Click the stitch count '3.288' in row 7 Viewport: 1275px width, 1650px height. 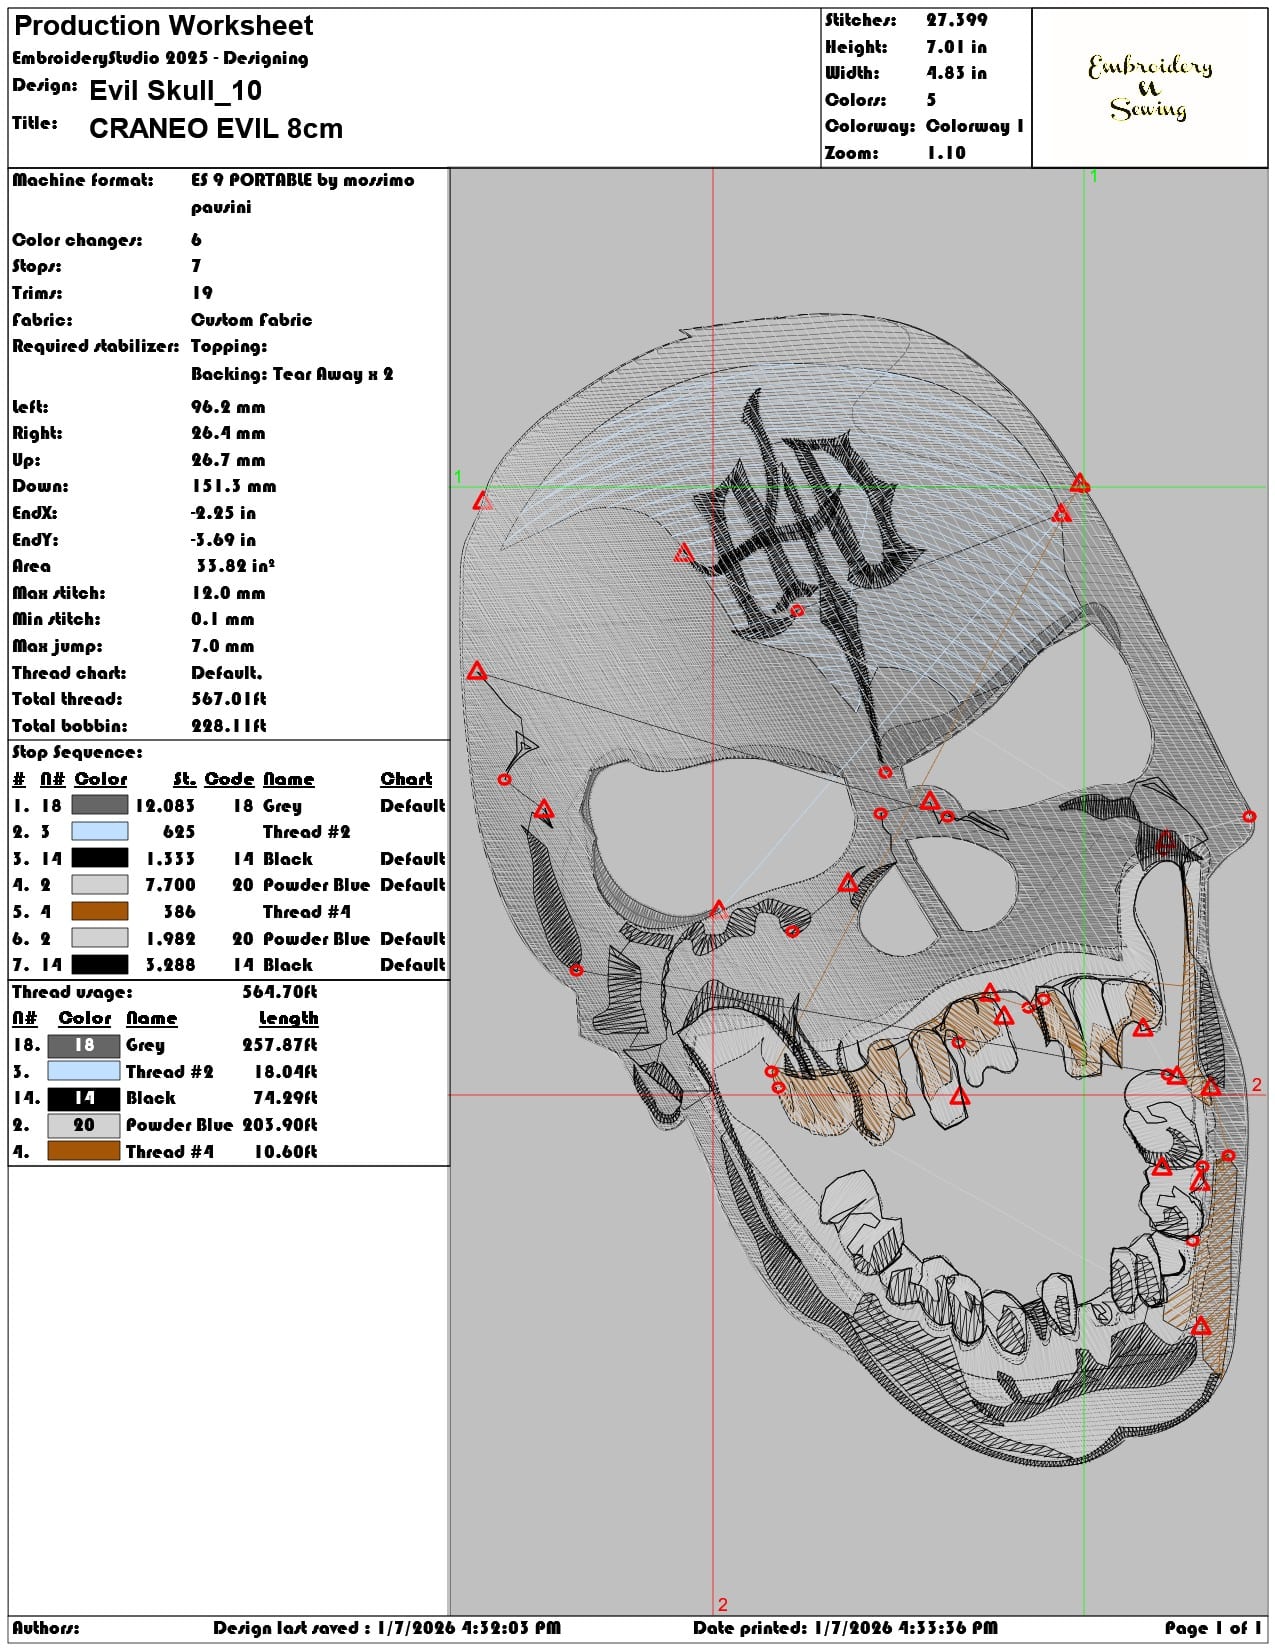click(170, 964)
